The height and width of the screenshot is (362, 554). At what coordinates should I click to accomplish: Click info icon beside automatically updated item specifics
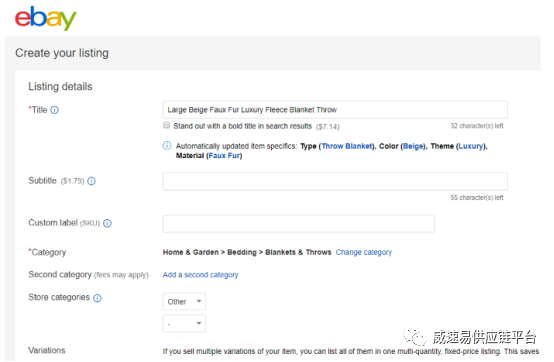tap(167, 146)
